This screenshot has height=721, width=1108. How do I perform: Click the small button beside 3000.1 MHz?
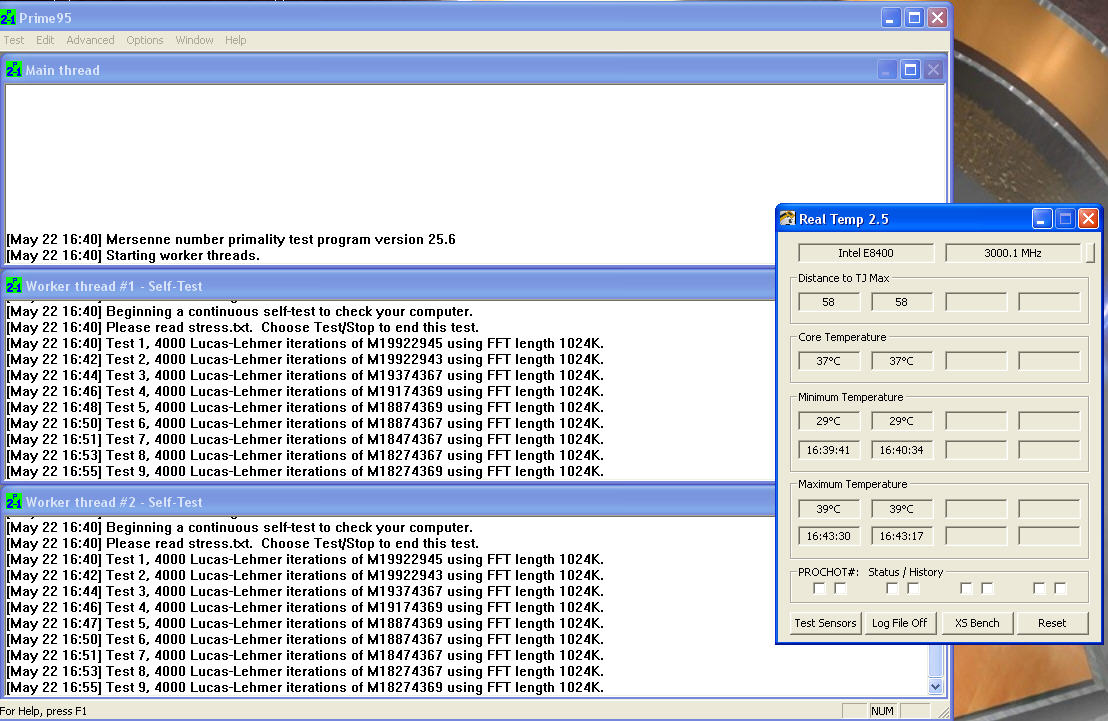pos(1090,252)
